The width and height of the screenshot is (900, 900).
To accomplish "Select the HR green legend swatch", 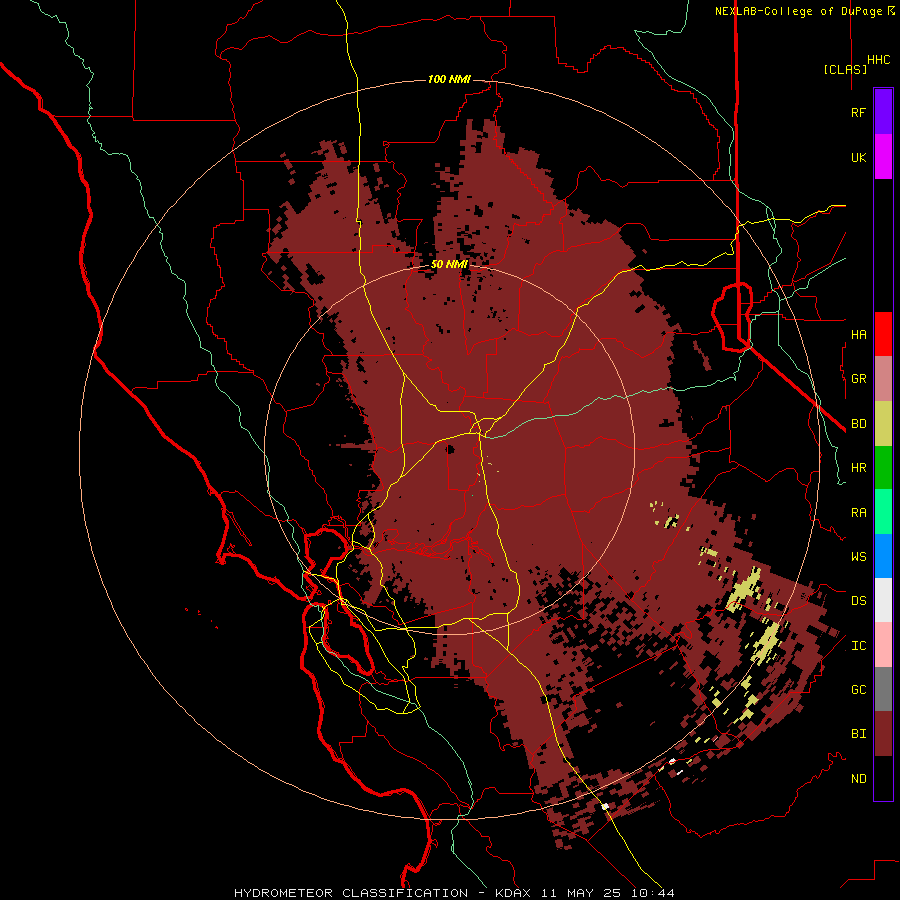I will (x=883, y=468).
